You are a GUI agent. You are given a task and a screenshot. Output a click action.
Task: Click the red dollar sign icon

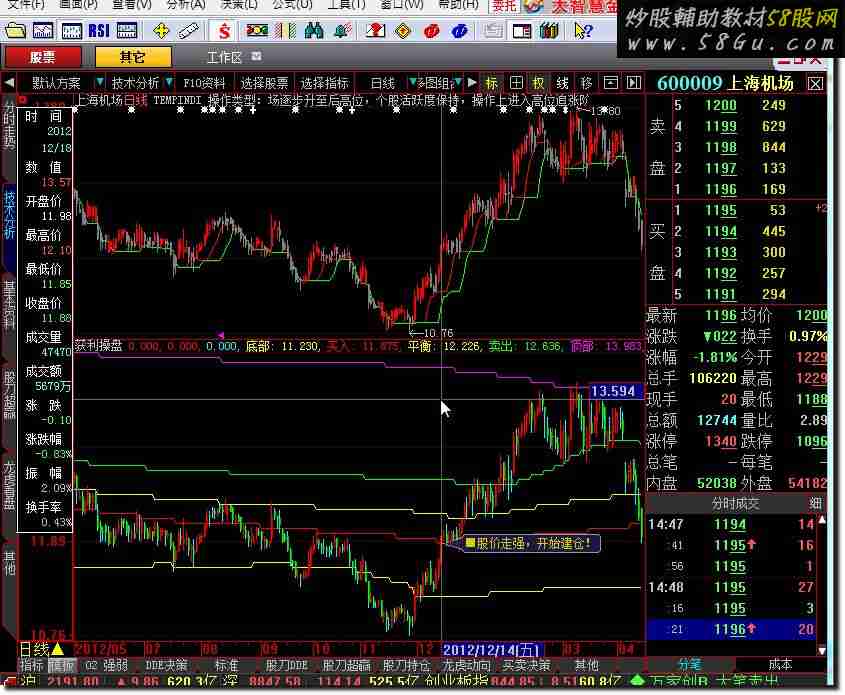pos(224,31)
